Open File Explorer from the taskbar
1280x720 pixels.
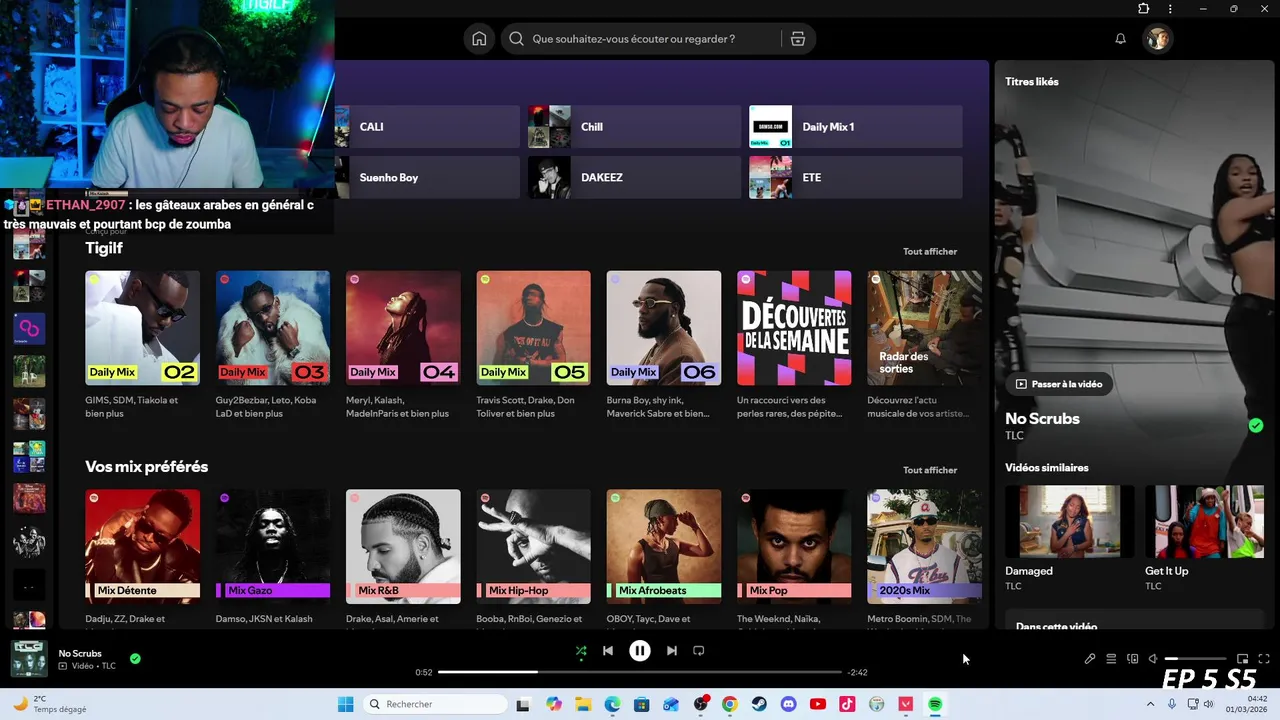pyautogui.click(x=583, y=704)
